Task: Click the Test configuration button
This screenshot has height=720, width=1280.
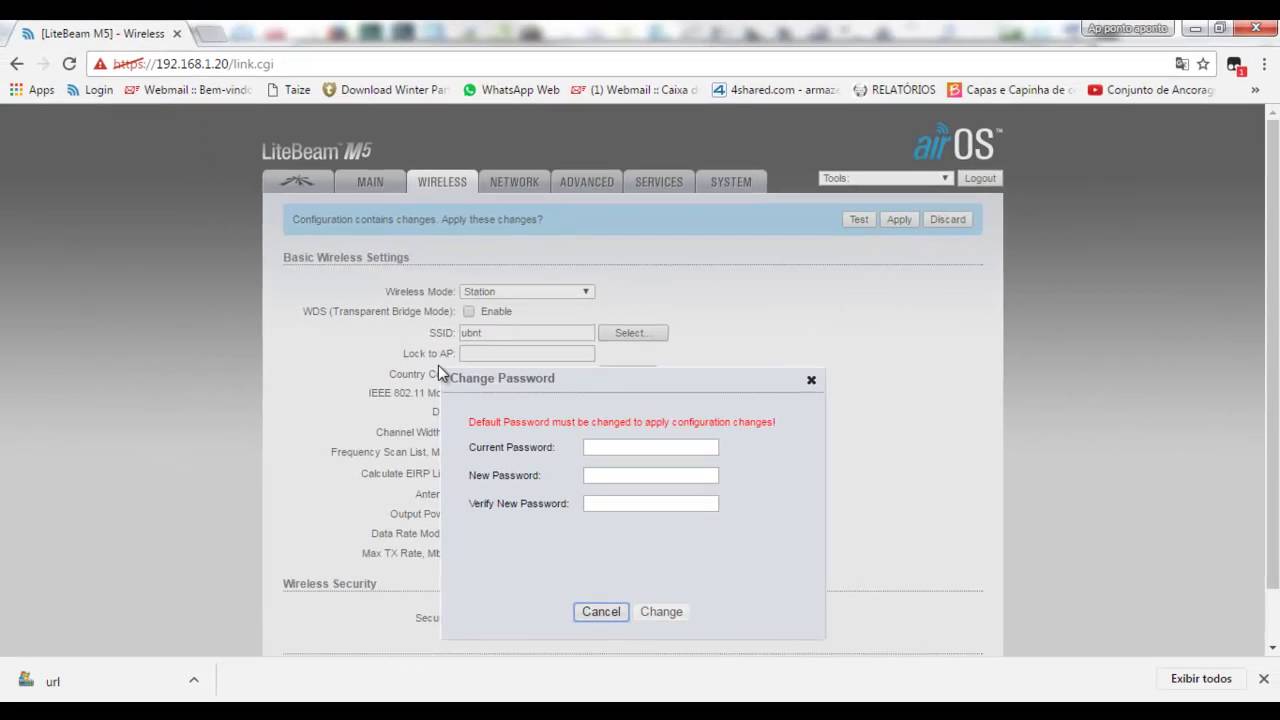Action: 858,219
